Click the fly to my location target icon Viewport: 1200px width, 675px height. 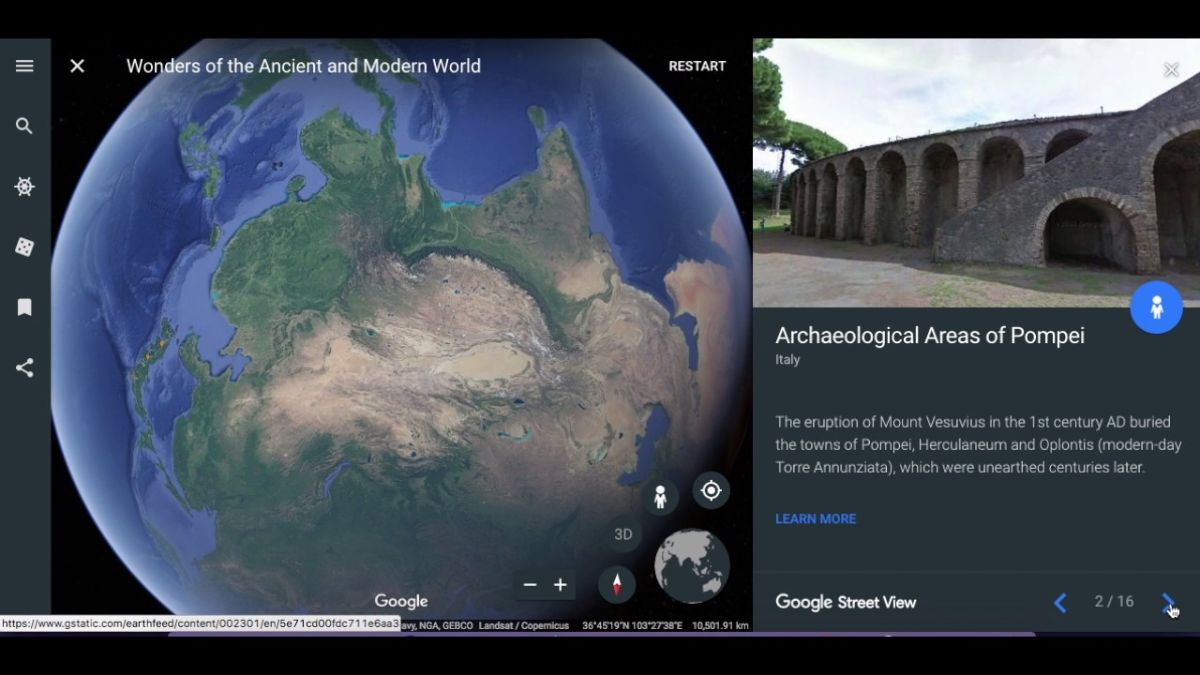pos(711,490)
